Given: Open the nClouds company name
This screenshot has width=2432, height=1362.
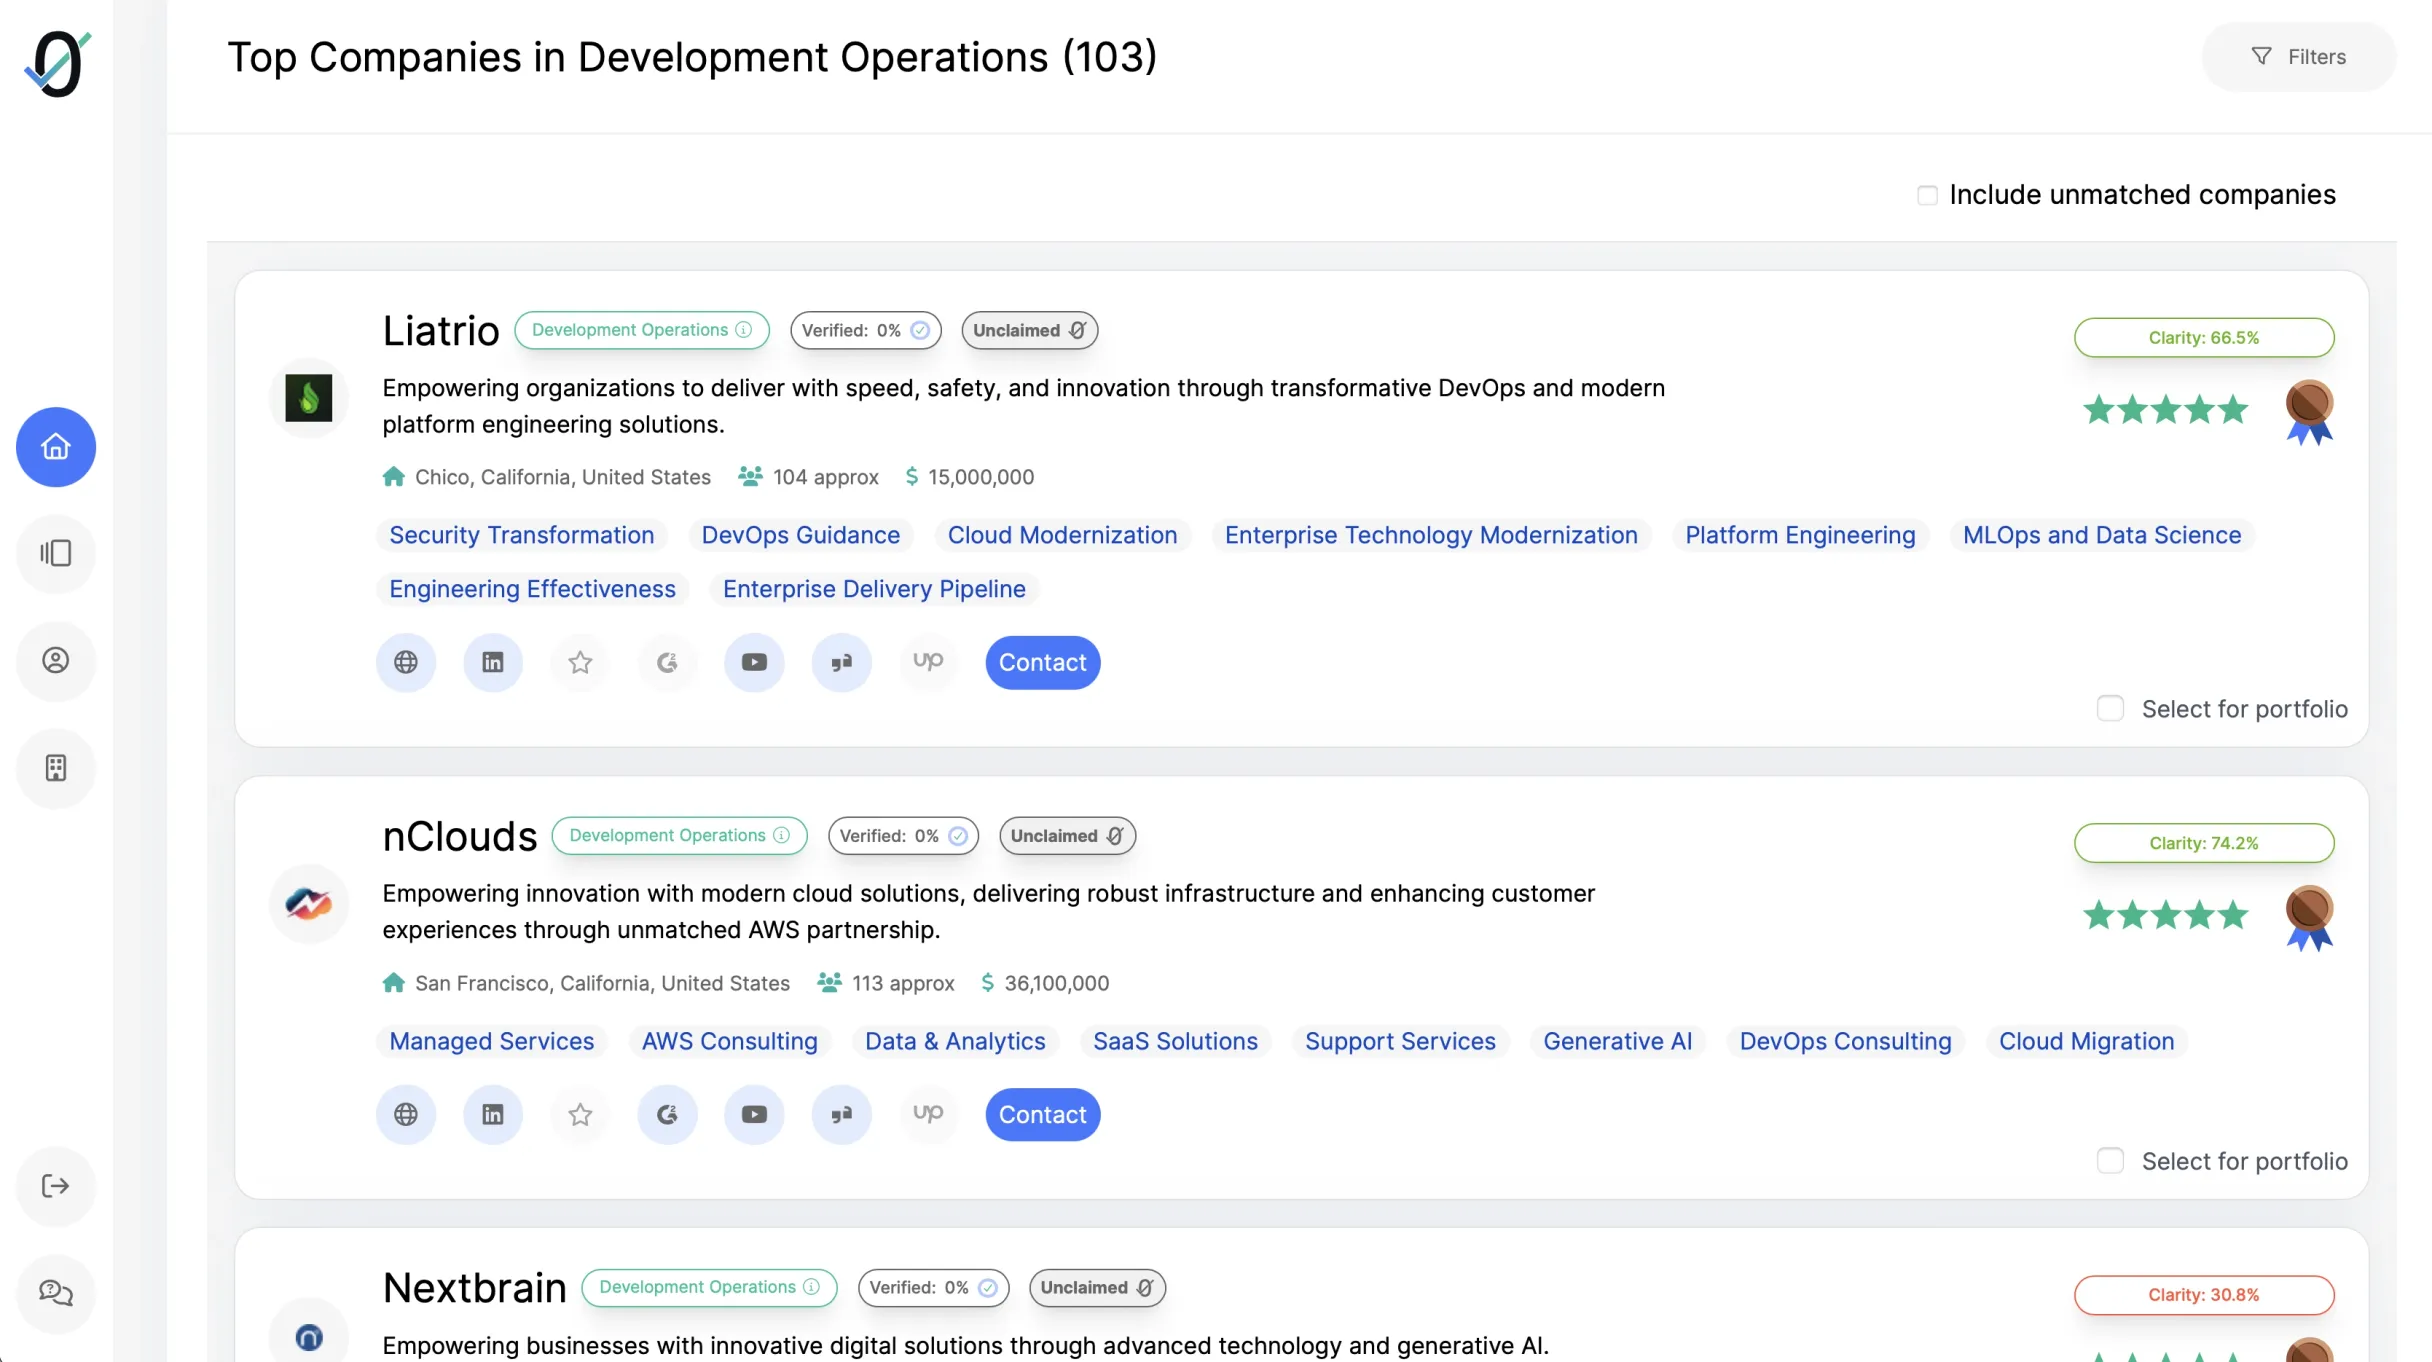Looking at the screenshot, I should (x=459, y=836).
